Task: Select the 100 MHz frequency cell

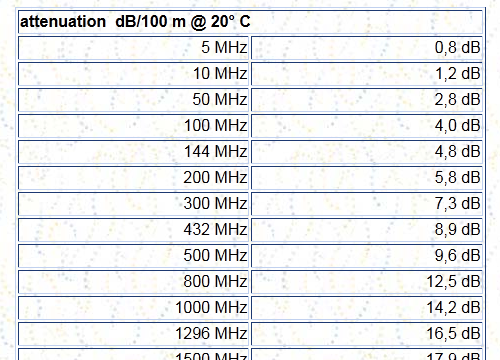Action: pos(133,126)
